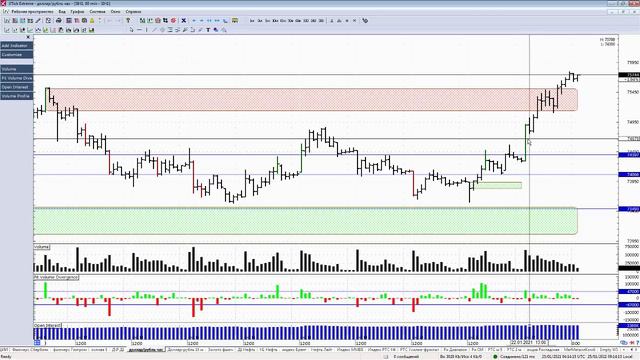Click the black current price label 75144
Viewport: 640px width, 360px height.
pyautogui.click(x=629, y=75)
